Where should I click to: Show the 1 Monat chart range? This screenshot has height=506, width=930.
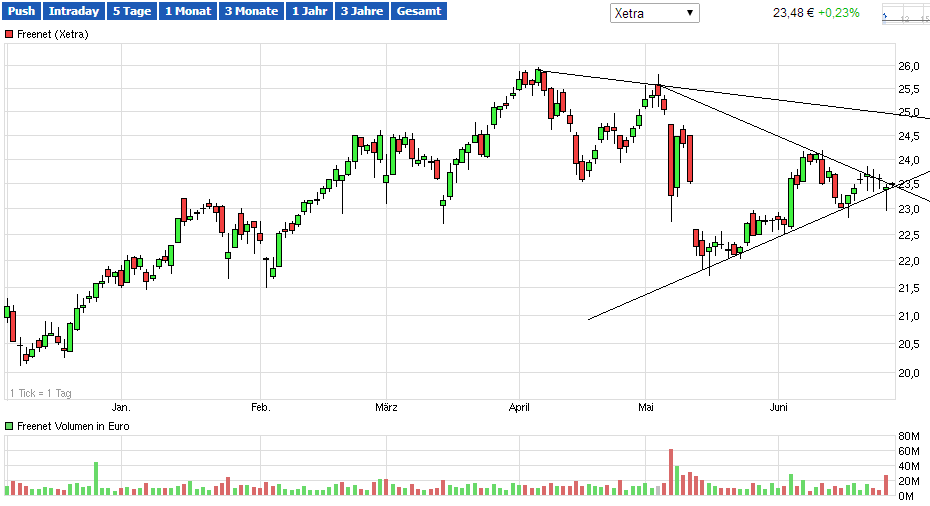pos(188,12)
